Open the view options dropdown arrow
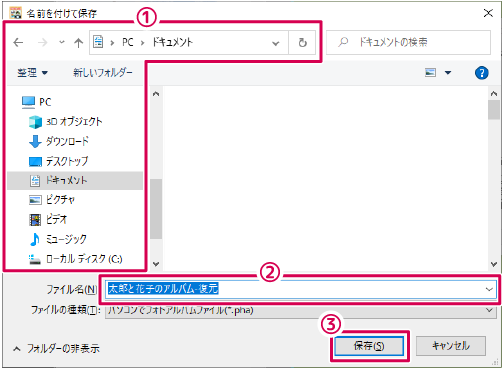 [448, 72]
